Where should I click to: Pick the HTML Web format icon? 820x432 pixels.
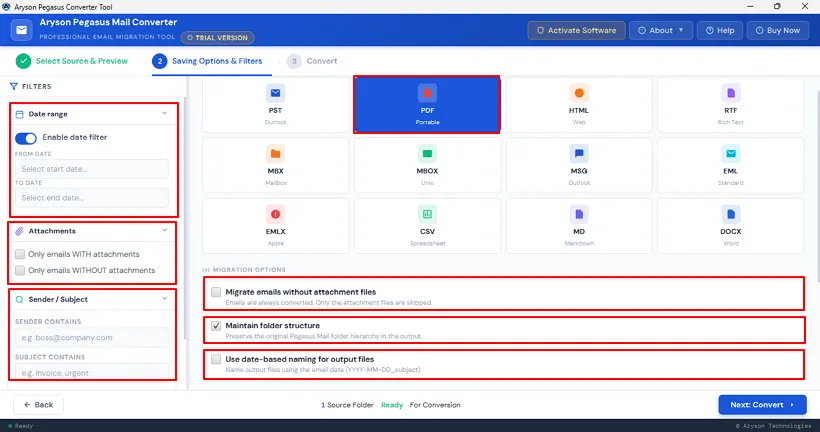(579, 93)
